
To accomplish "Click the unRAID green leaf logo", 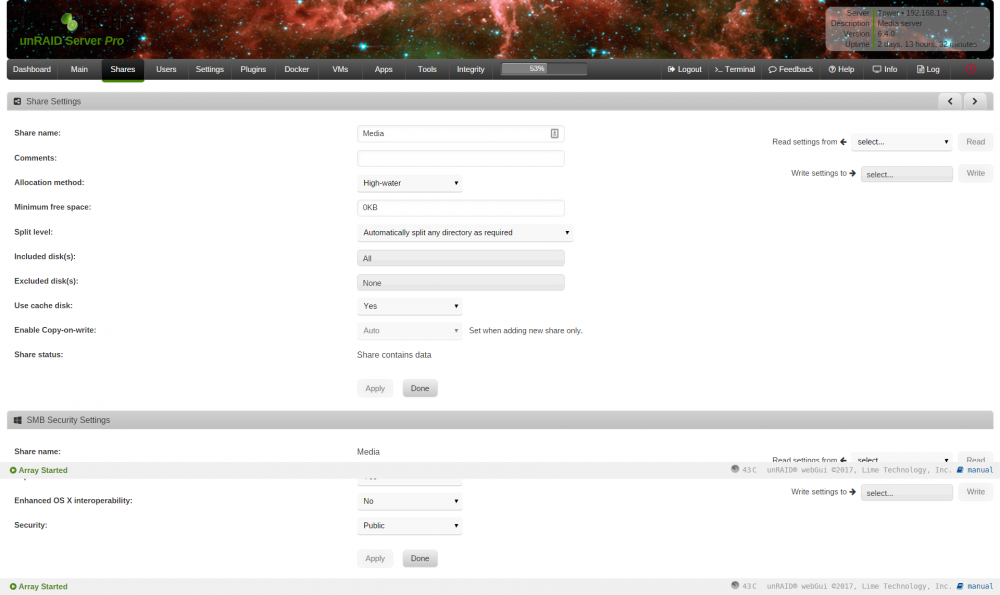I will [x=69, y=22].
